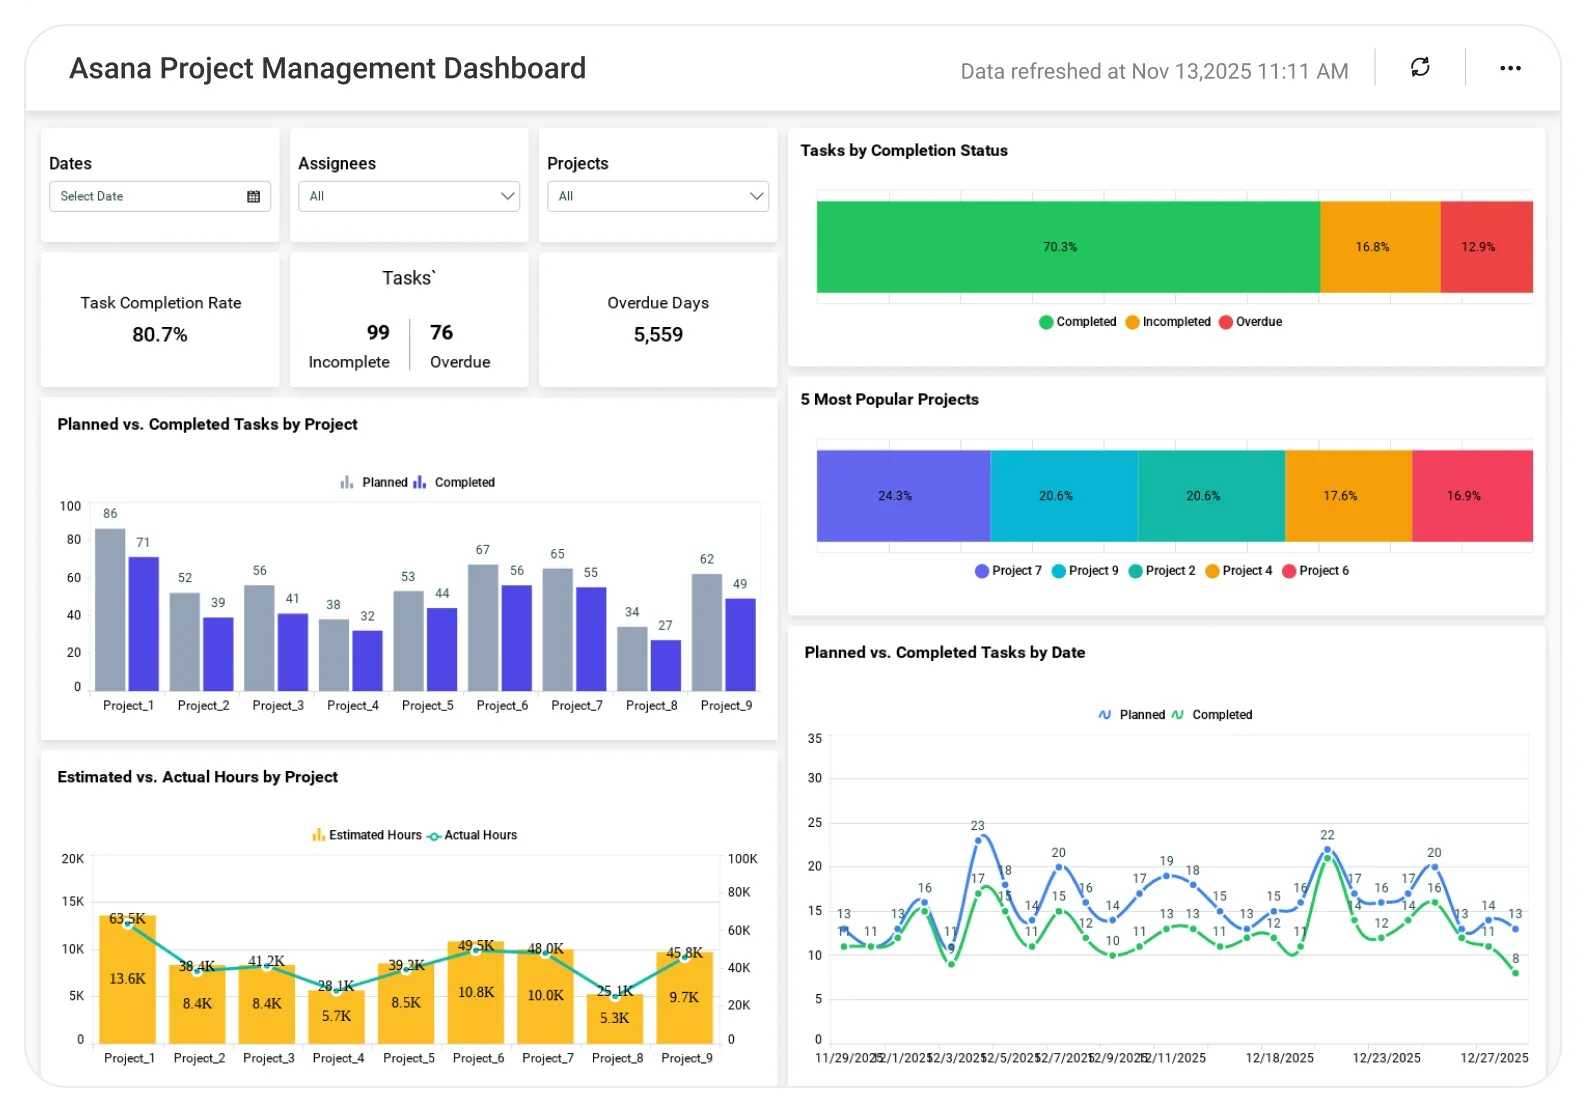
Task: Click the red 12.9% Overdue segment
Action: click(1487, 247)
